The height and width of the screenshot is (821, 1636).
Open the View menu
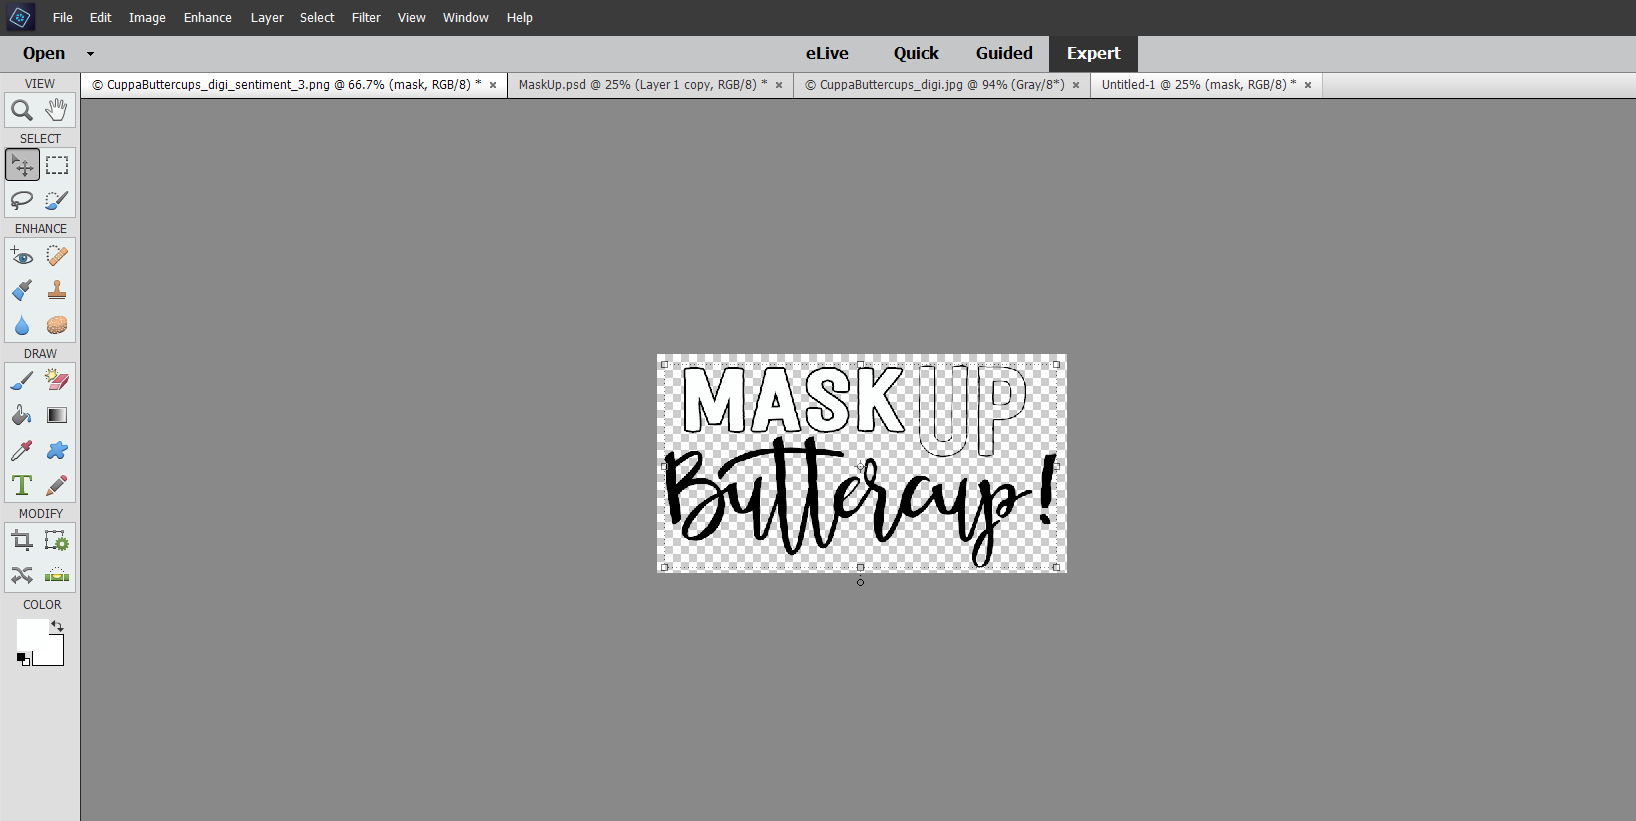pyautogui.click(x=412, y=18)
